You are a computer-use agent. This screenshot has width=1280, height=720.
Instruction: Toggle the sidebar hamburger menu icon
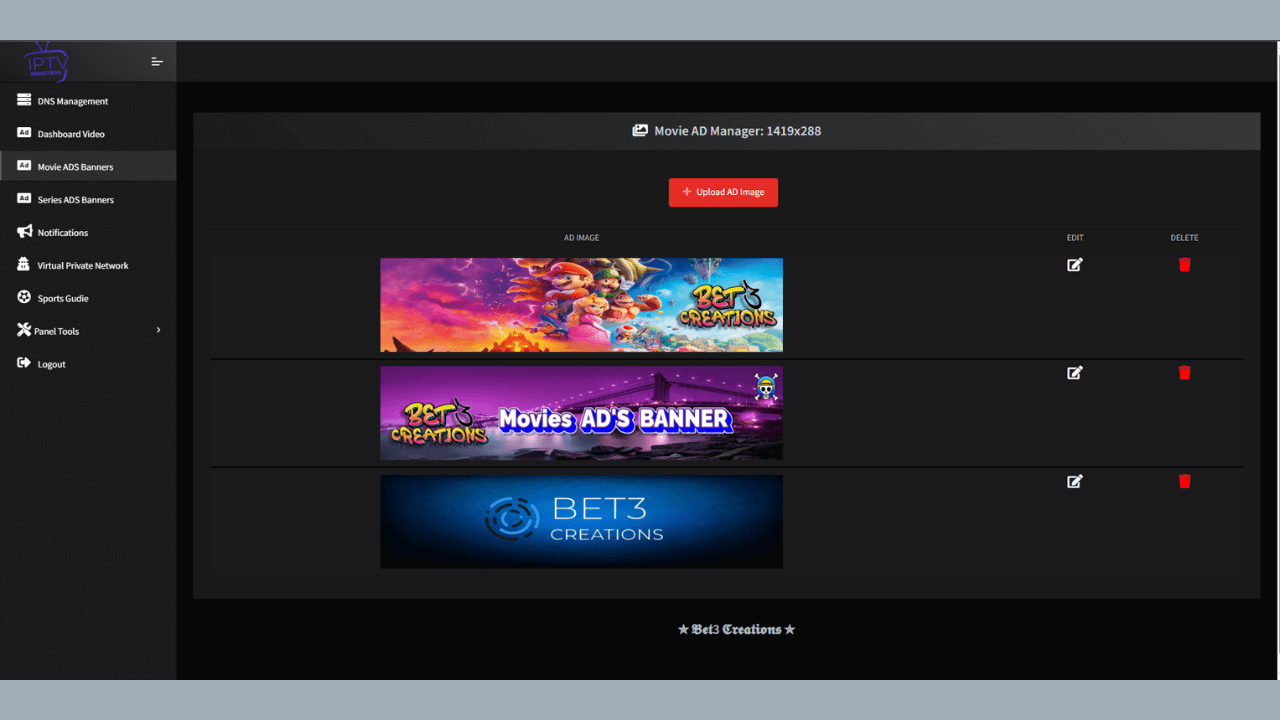click(x=157, y=62)
